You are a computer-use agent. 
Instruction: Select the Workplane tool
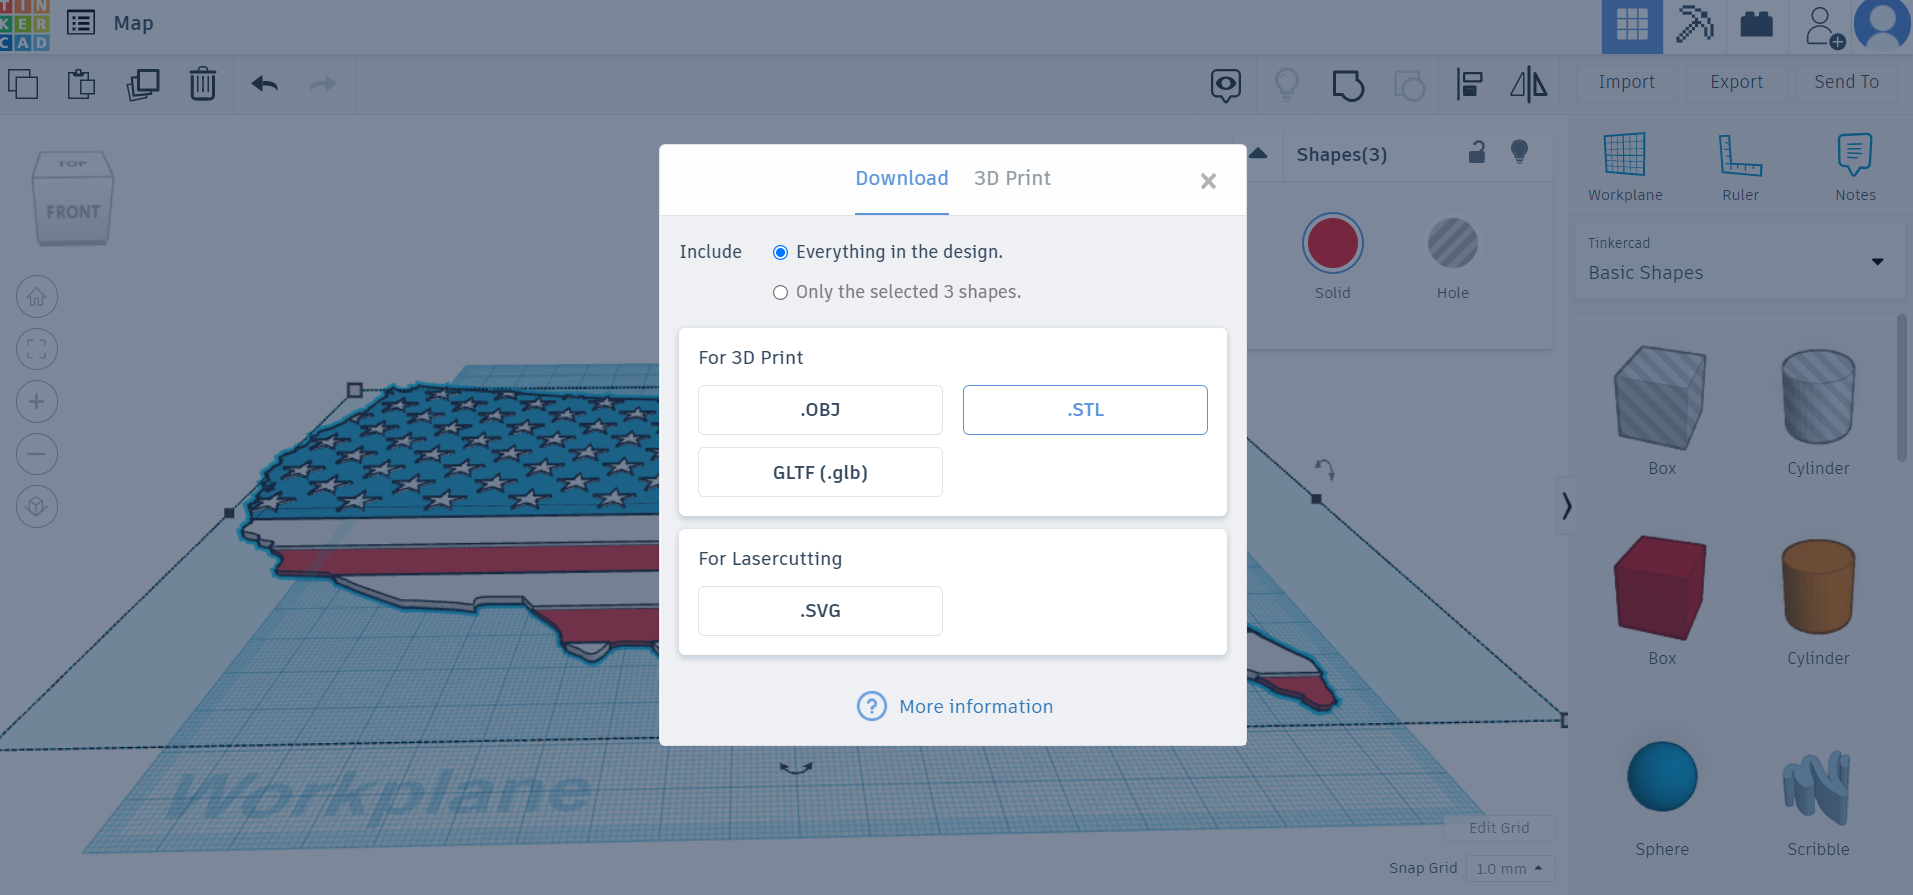tap(1625, 166)
